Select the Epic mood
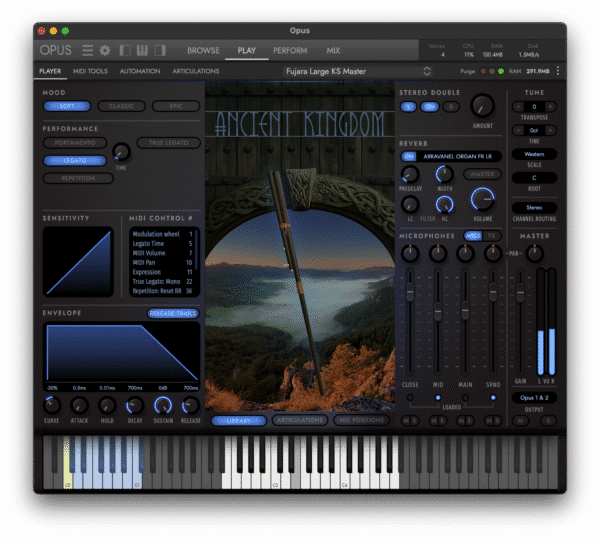The height and width of the screenshot is (538, 600). (x=176, y=106)
